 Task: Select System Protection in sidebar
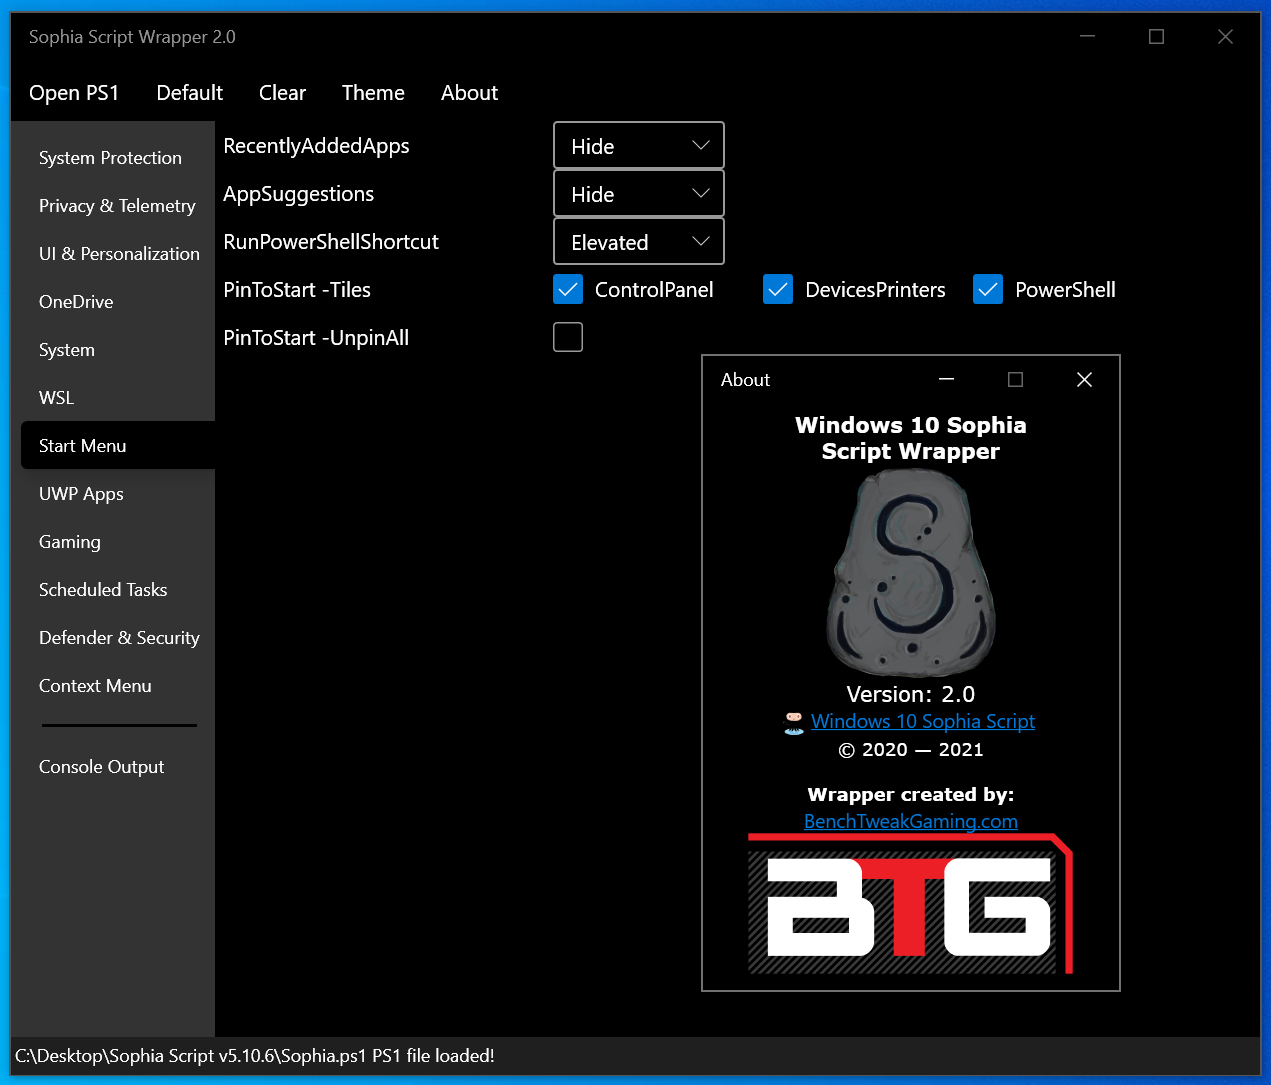(118, 158)
